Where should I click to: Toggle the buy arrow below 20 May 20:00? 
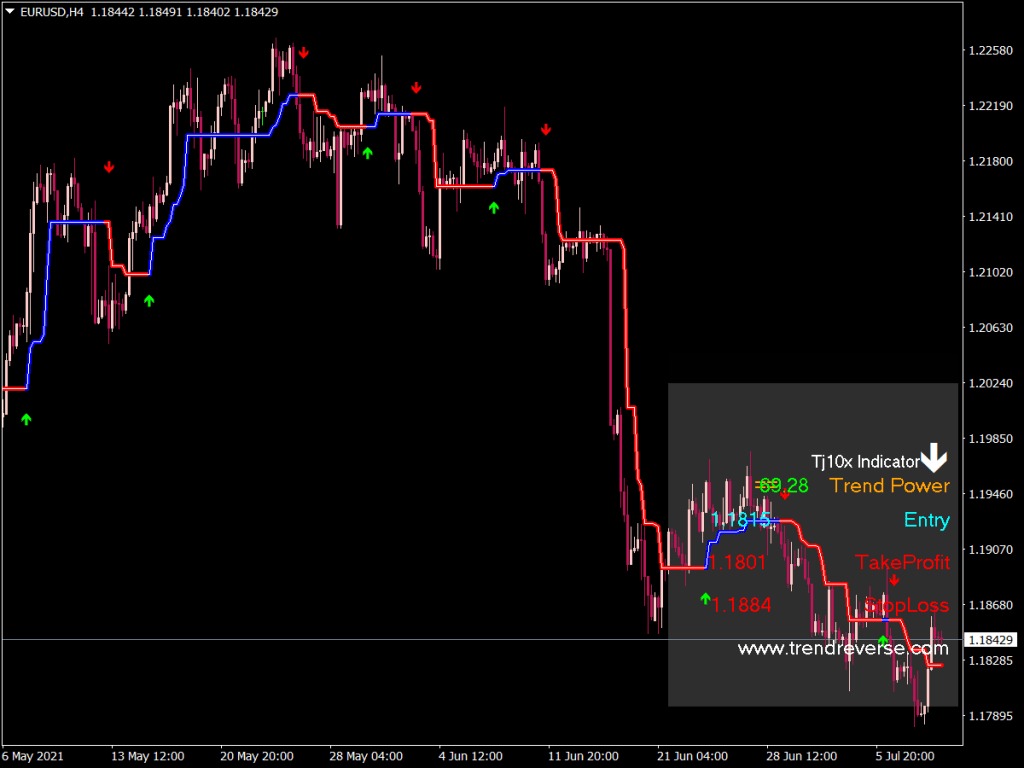(148, 300)
